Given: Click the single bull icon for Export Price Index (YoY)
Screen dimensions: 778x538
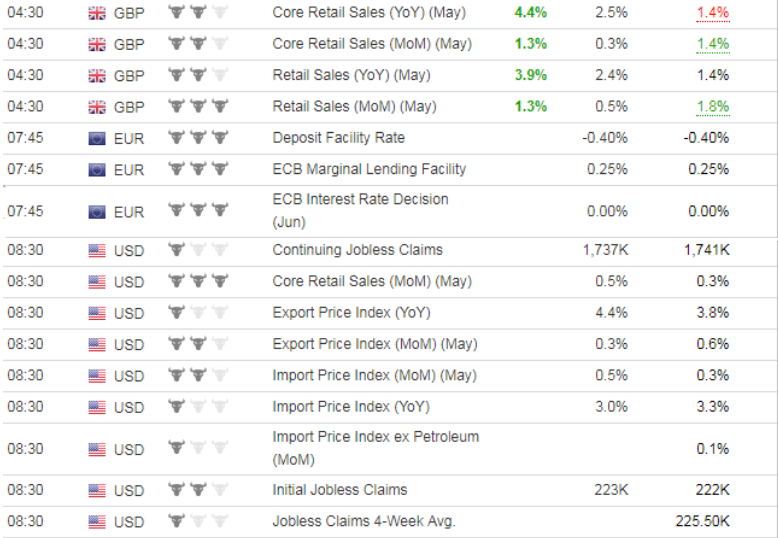Looking at the screenshot, I should click(x=176, y=313).
